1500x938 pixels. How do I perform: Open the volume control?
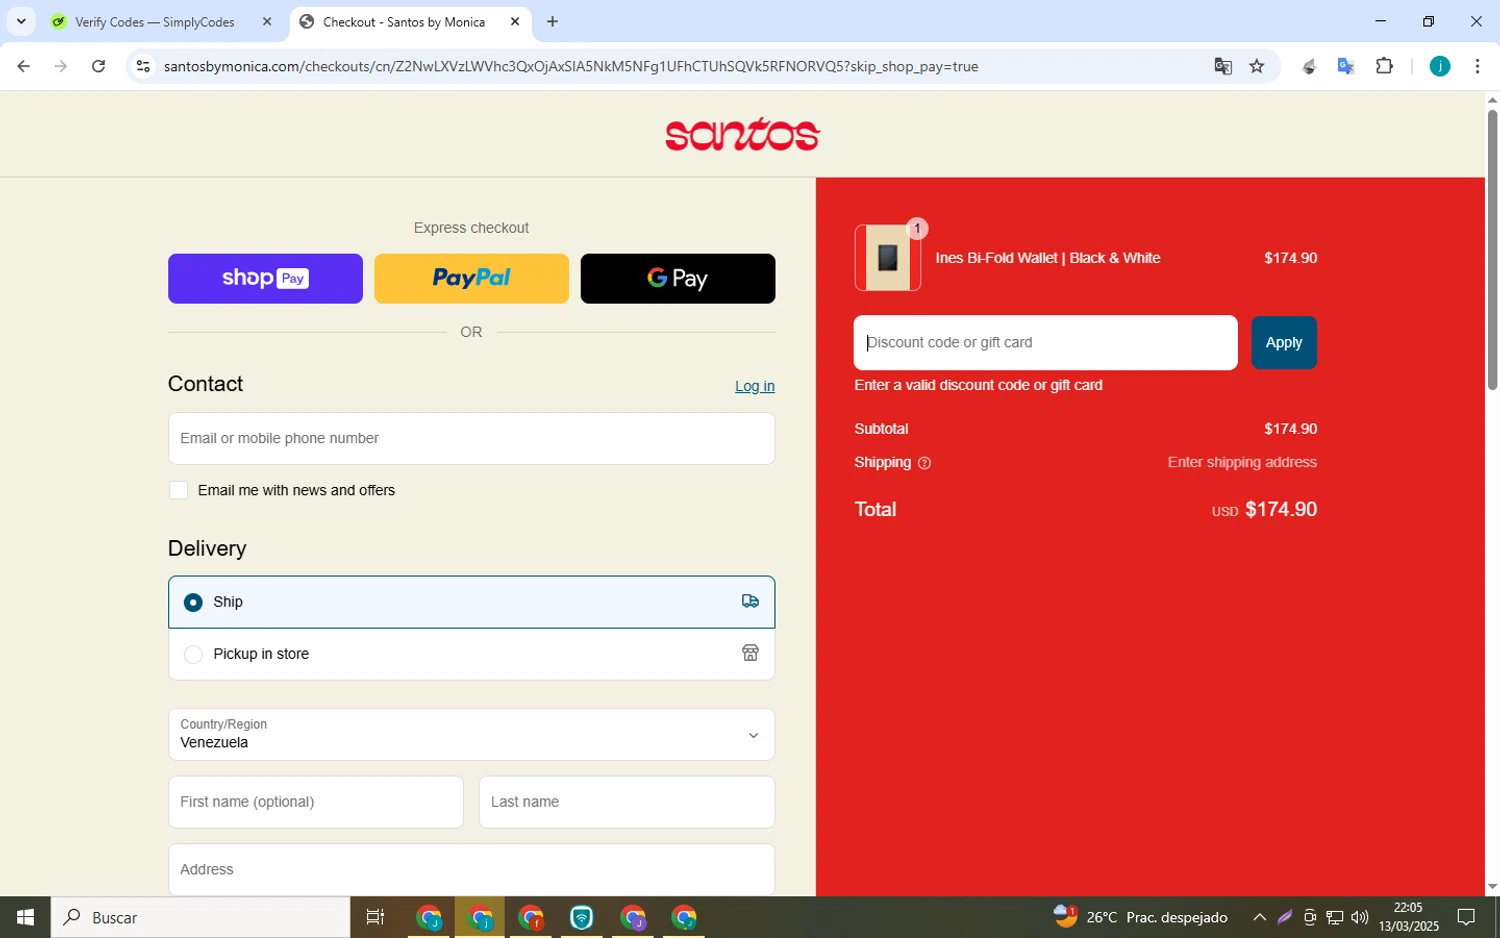(x=1359, y=917)
